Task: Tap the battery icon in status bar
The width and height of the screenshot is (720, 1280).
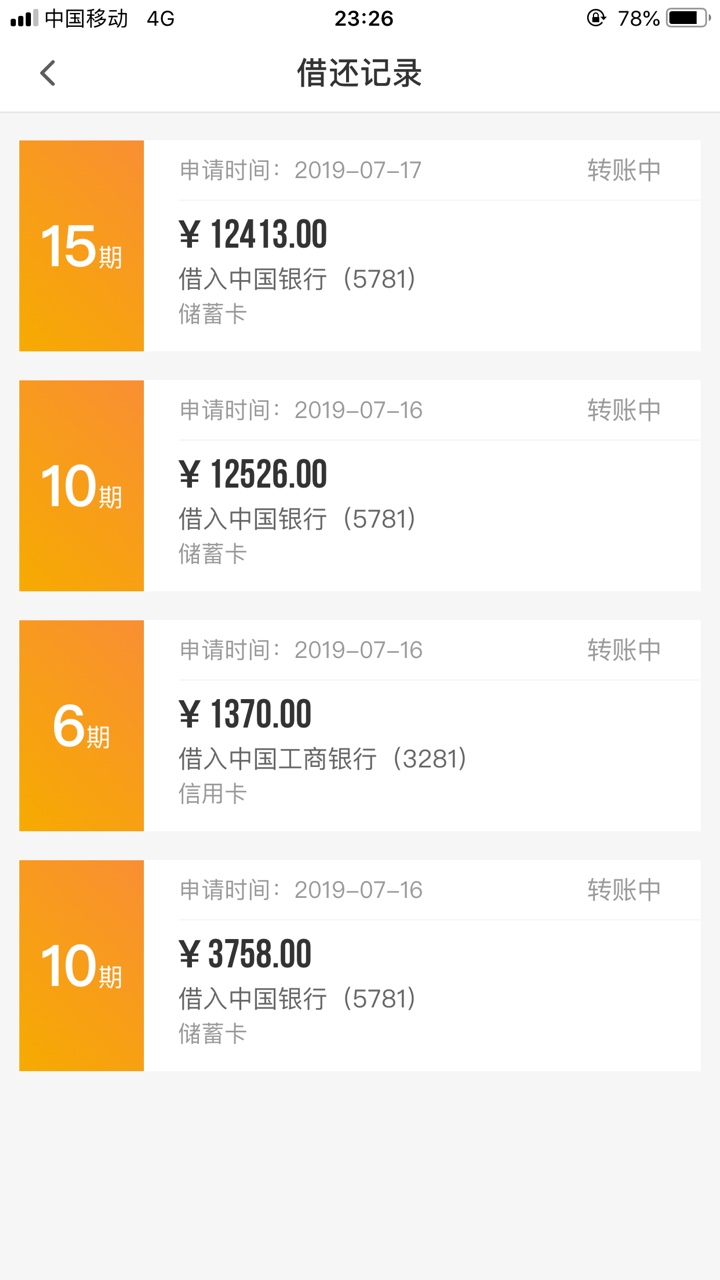Action: pos(688,18)
